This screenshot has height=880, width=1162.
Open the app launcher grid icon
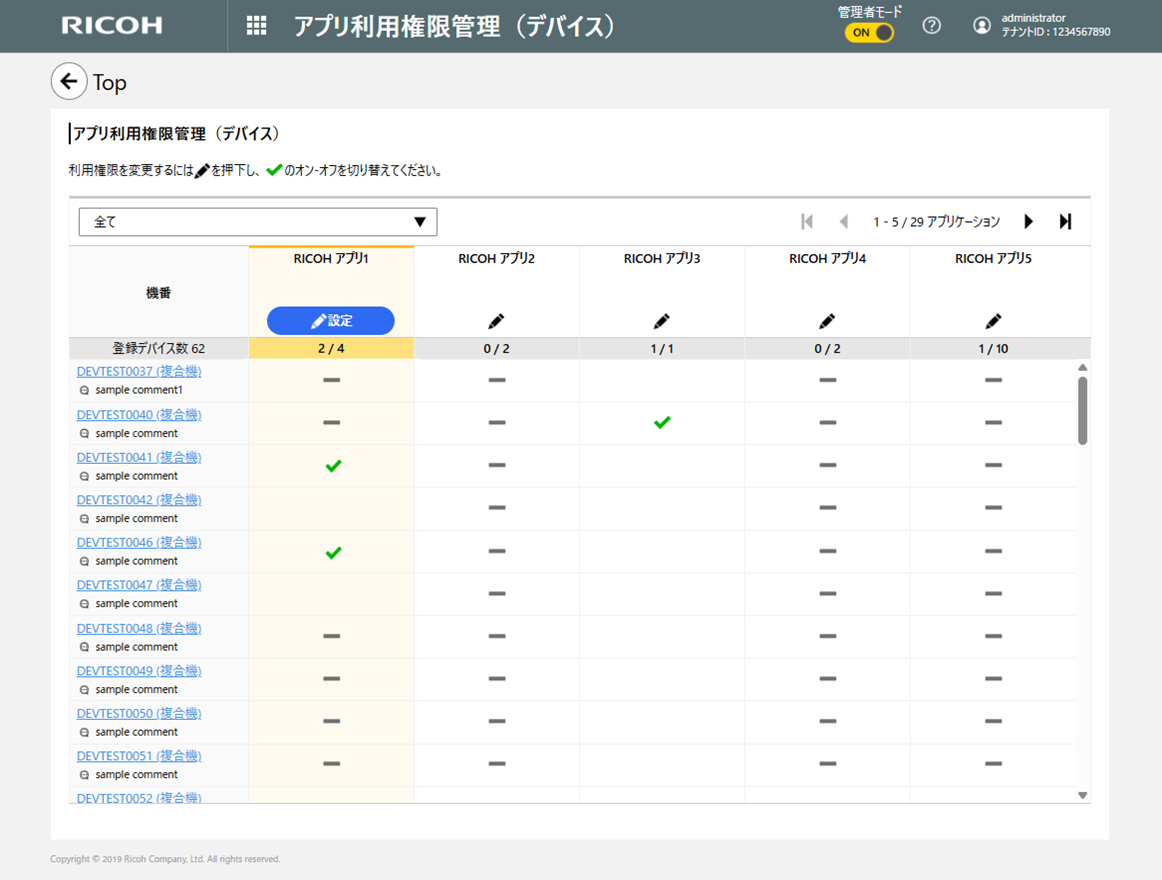coord(256,26)
